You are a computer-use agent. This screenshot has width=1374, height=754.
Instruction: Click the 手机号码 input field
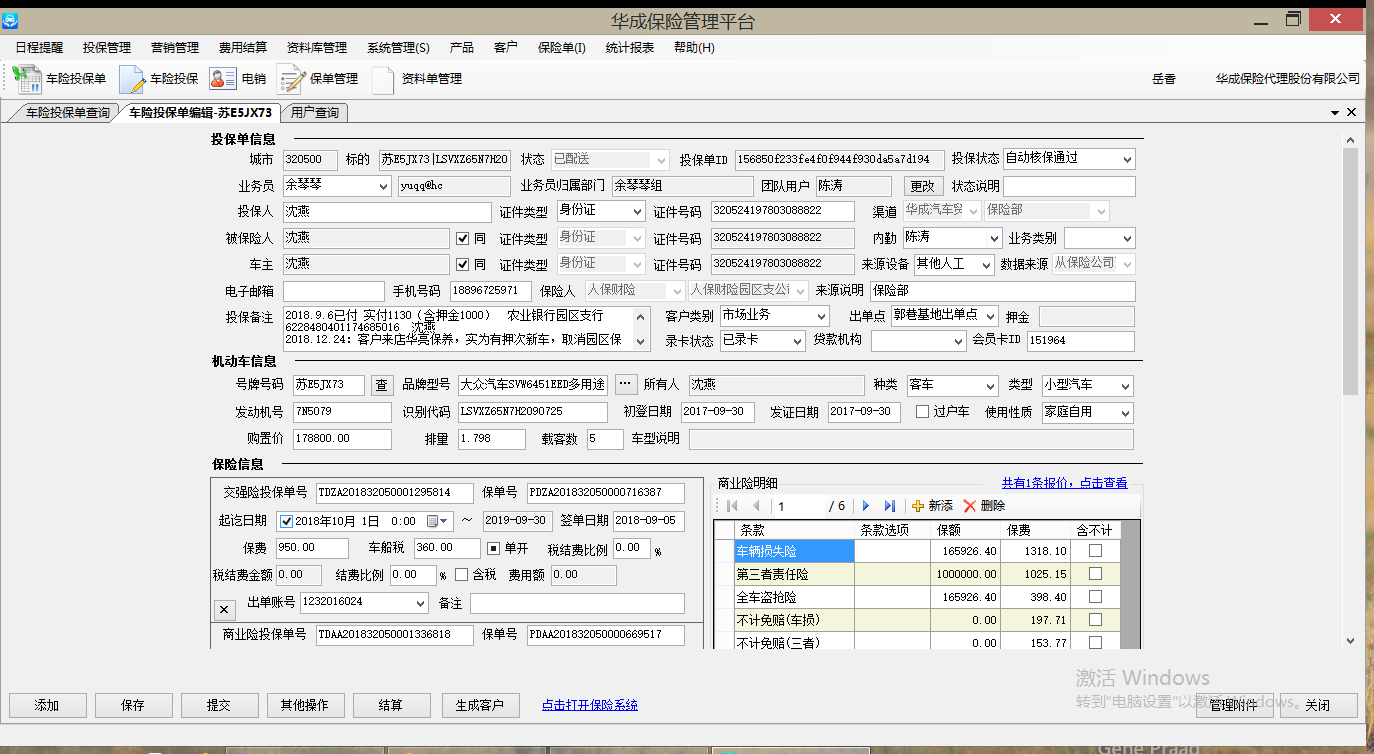[490, 291]
